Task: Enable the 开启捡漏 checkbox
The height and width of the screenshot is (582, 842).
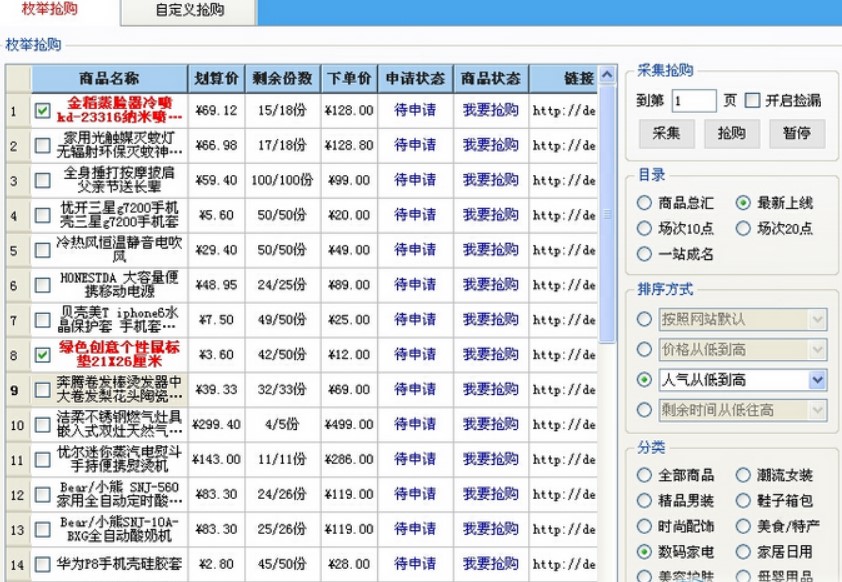Action: coord(753,100)
